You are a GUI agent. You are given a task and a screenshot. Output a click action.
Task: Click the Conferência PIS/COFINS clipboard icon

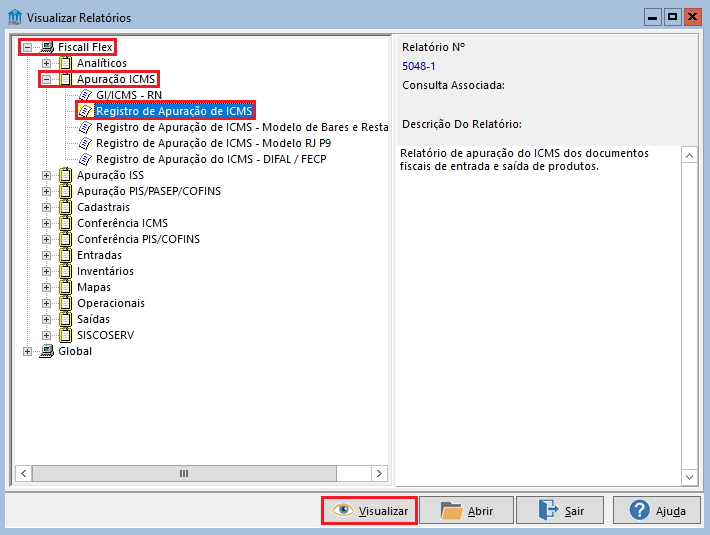pyautogui.click(x=66, y=239)
